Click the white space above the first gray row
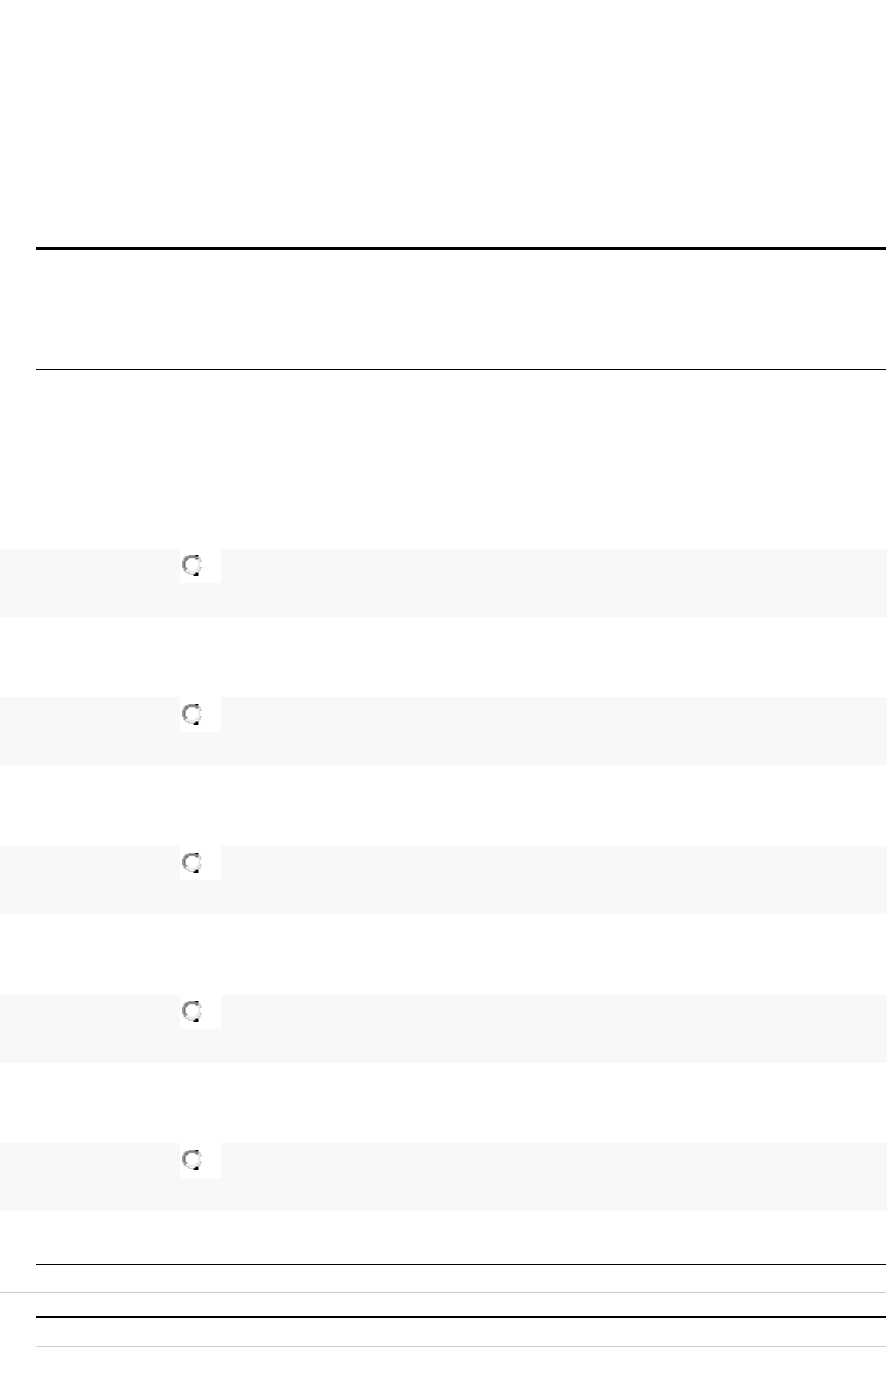This screenshot has height=1396, width=888. tap(460, 460)
